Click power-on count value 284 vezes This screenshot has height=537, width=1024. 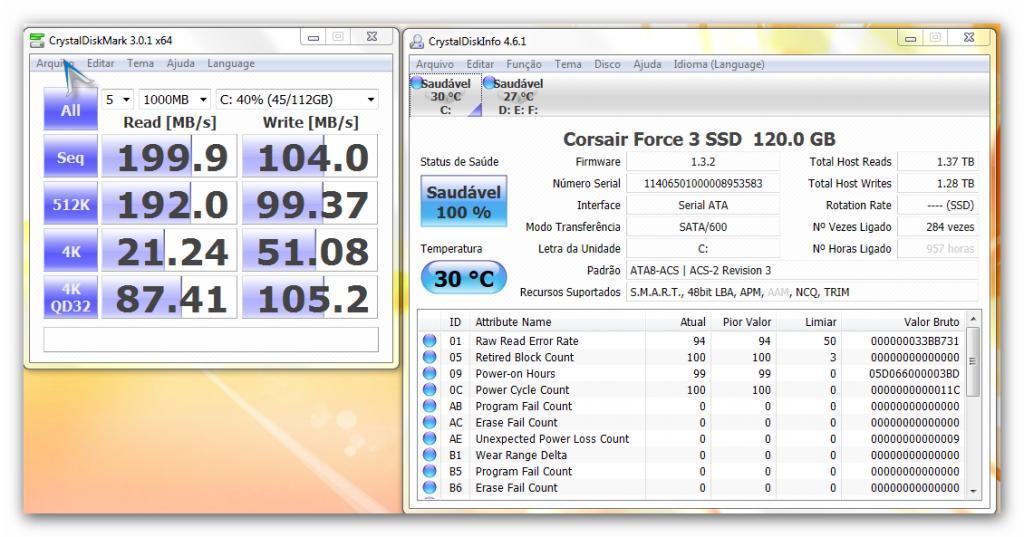tap(938, 227)
